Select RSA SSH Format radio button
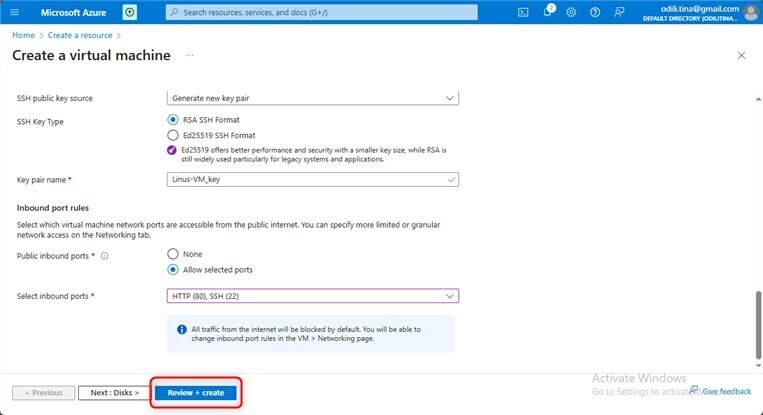The width and height of the screenshot is (763, 415). [x=173, y=120]
